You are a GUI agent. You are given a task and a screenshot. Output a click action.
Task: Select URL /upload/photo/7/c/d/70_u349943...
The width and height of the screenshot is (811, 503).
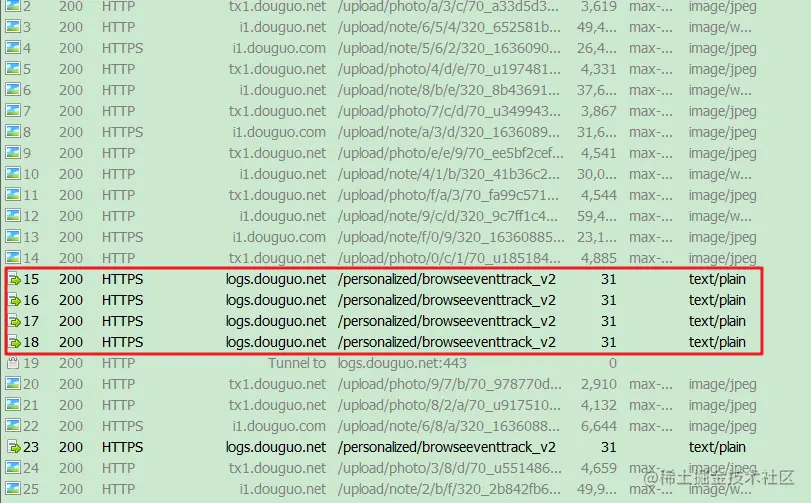click(x=449, y=111)
